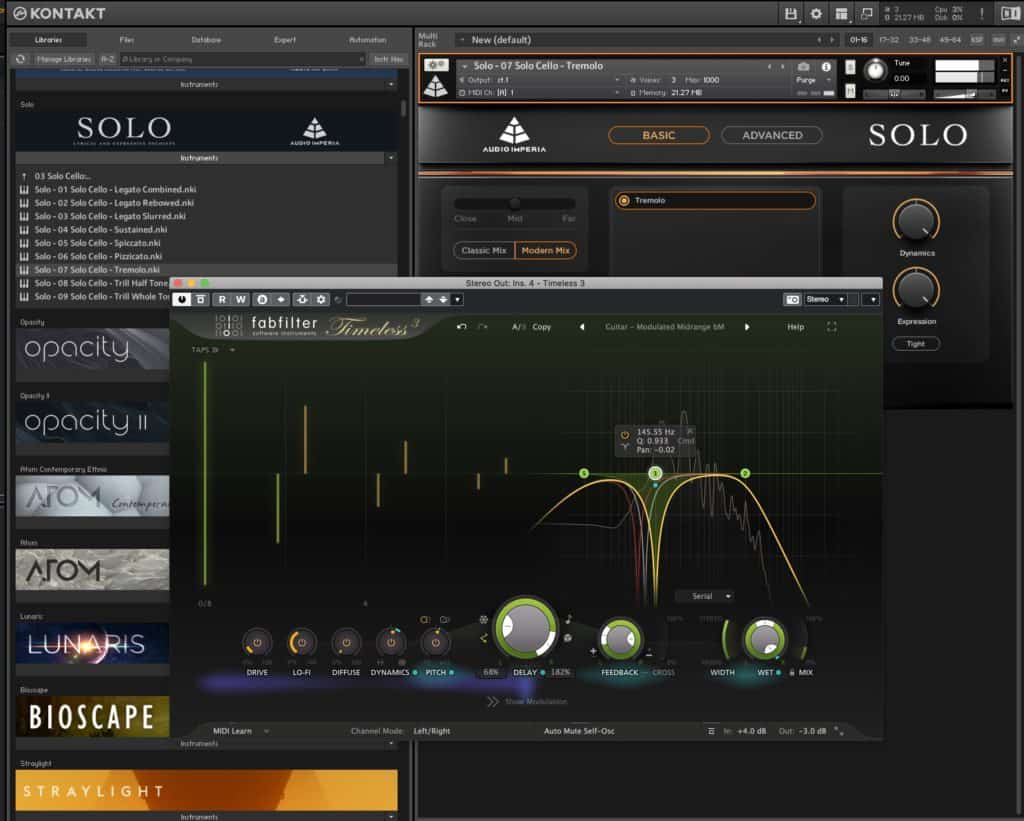The height and width of the screenshot is (821, 1024).
Task: Open Kontakt options gear icon
Action: click(x=816, y=13)
